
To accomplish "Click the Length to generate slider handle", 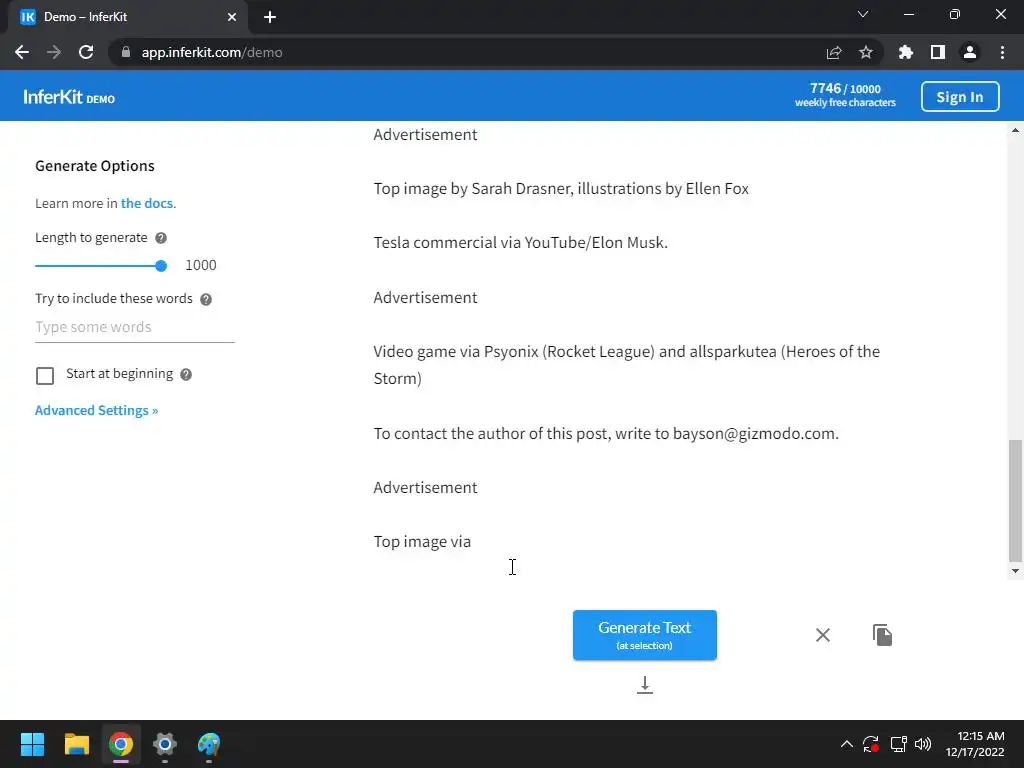I will point(161,266).
